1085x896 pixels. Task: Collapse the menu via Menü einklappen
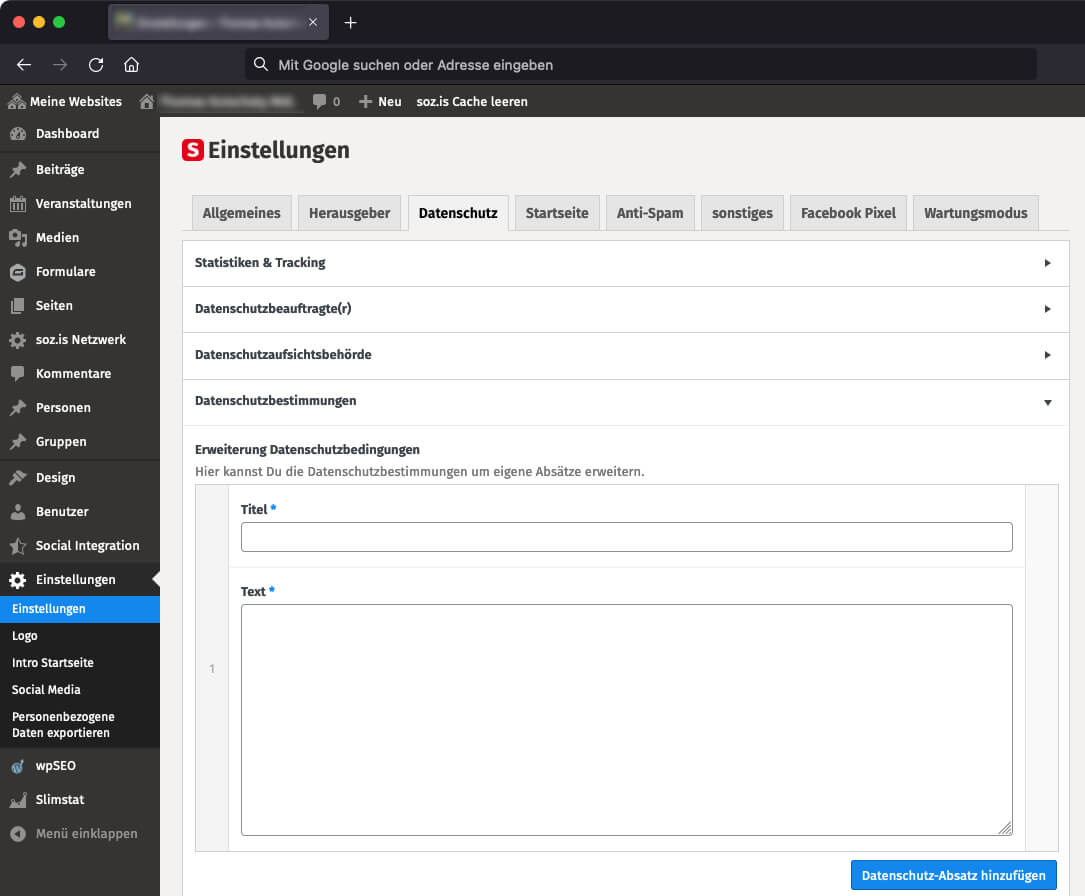86,834
